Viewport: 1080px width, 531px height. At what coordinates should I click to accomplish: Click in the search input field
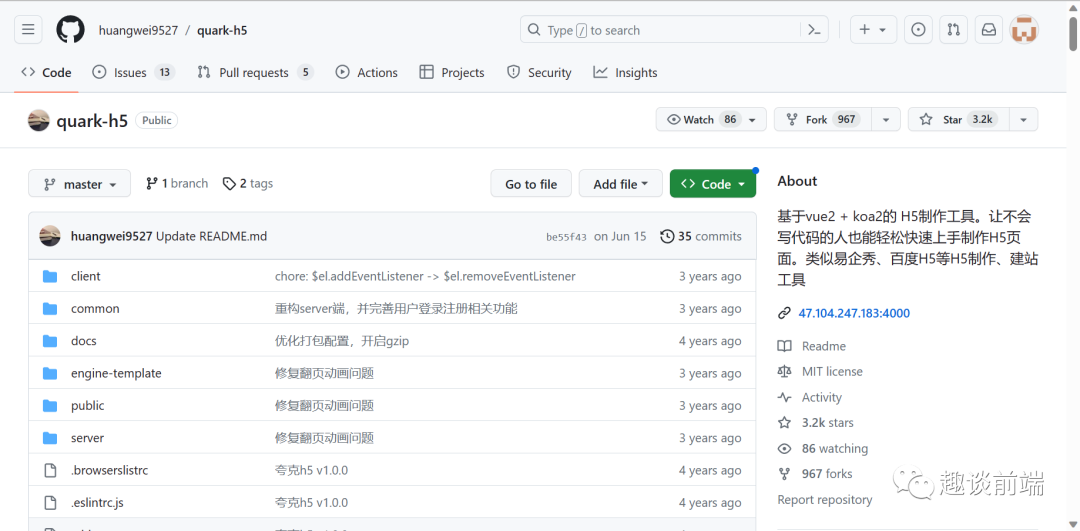point(660,30)
